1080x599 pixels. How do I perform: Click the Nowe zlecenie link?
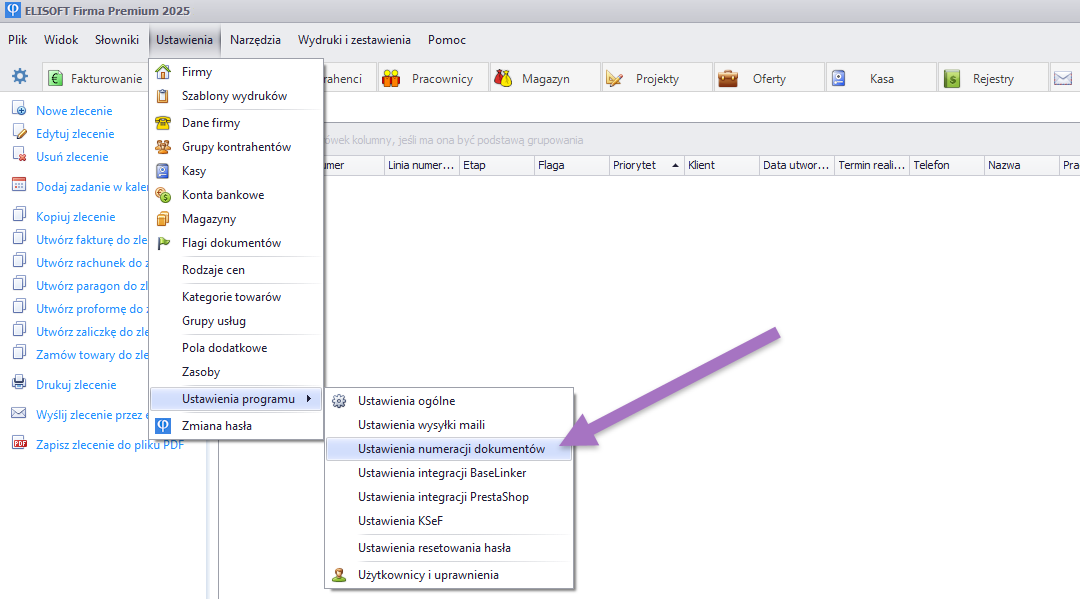point(74,111)
